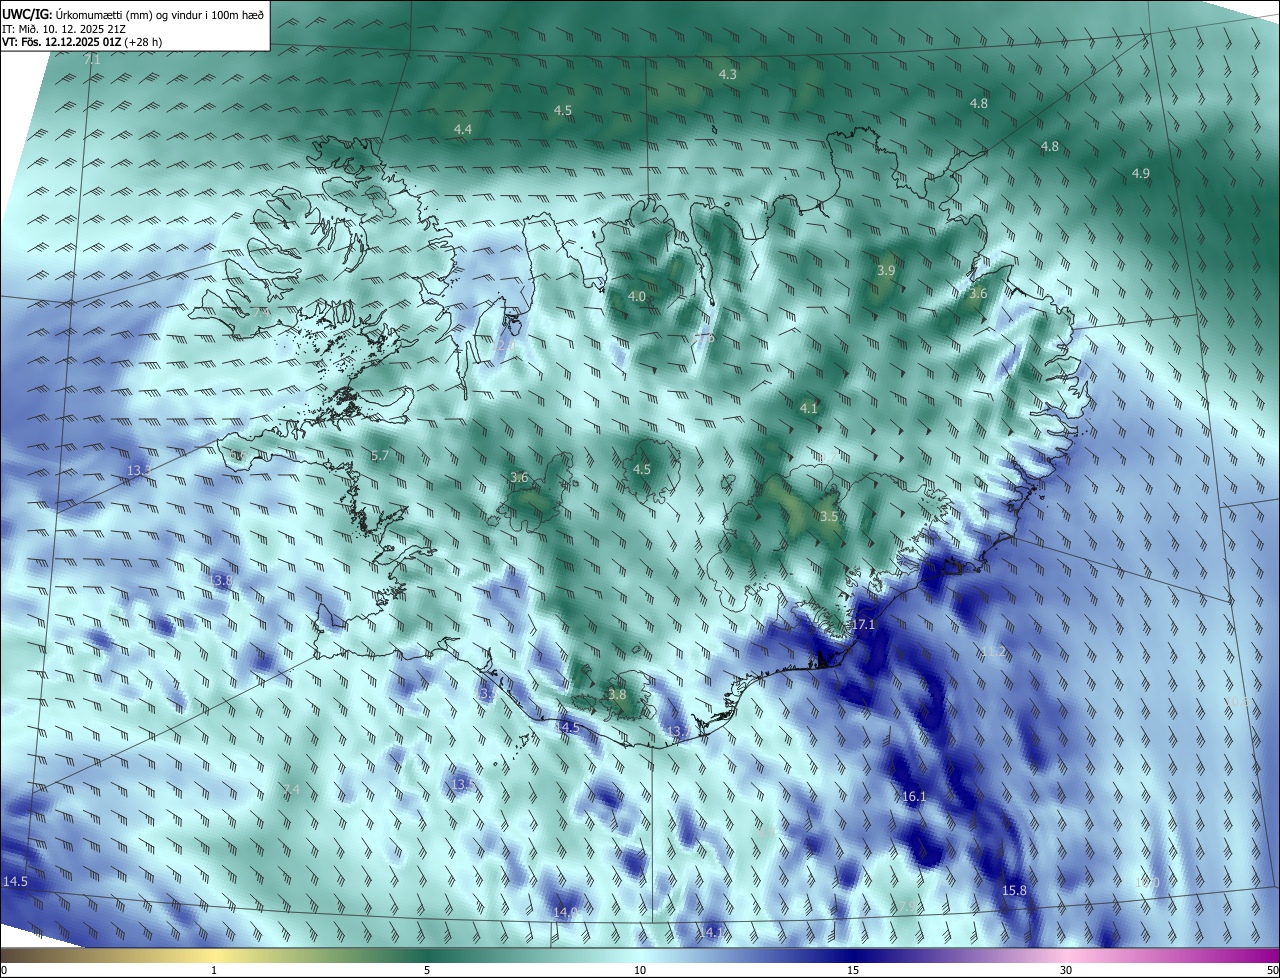The image size is (1280, 978).
Task: Click the 3.9 value label on the map
Action: pos(886,271)
